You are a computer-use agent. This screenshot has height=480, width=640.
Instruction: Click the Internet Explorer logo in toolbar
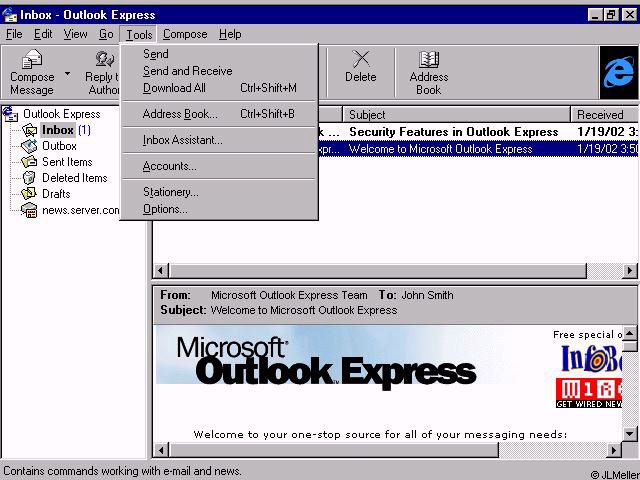pyautogui.click(x=619, y=73)
